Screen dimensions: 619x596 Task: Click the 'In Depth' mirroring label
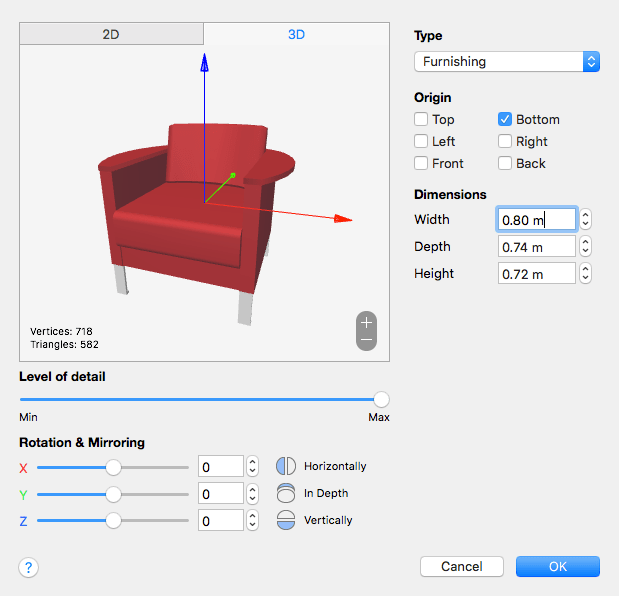[326, 493]
